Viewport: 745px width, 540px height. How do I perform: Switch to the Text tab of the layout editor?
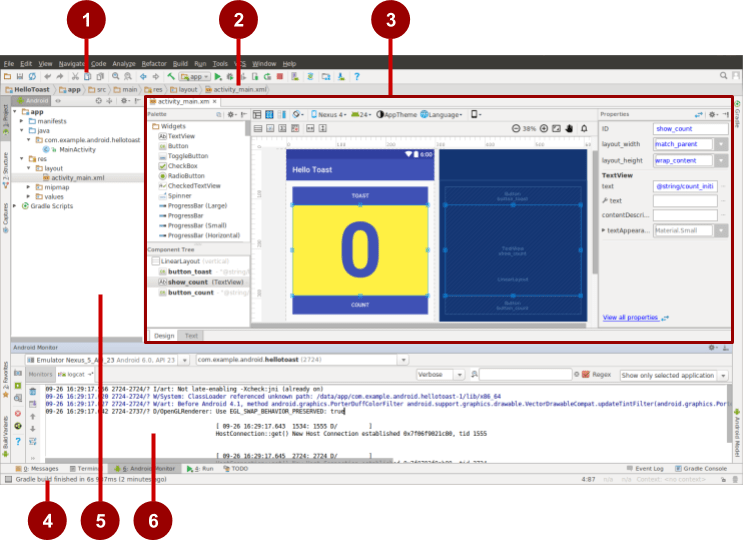[191, 336]
